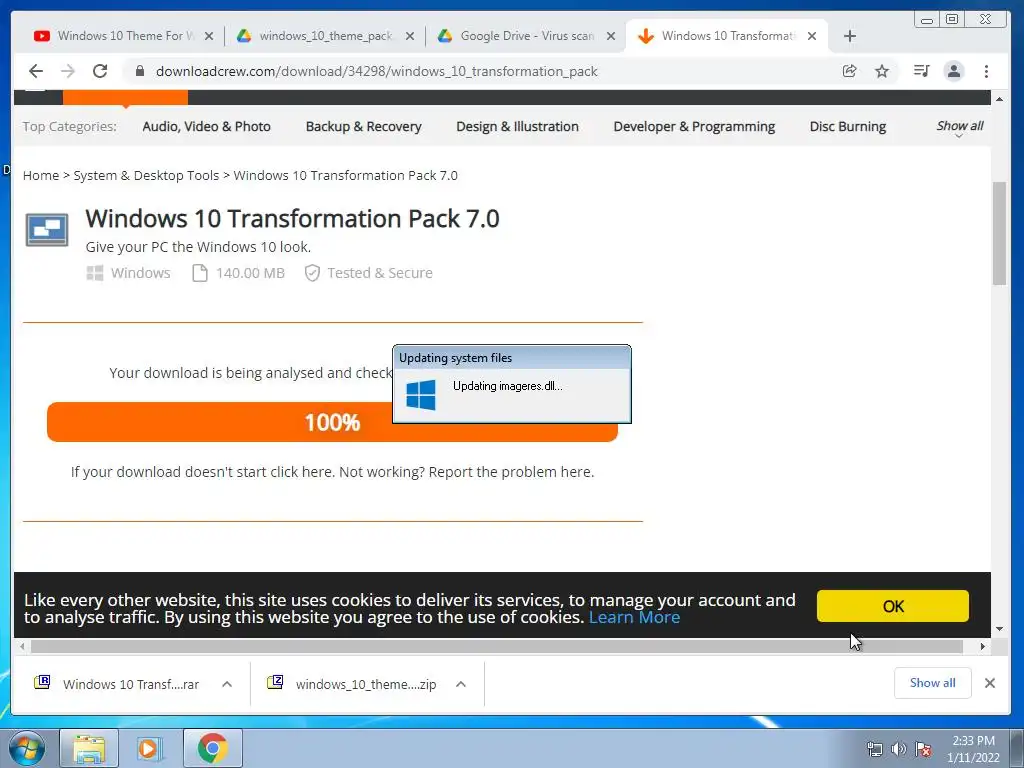This screenshot has height=768, width=1024.
Task: Open the Windows Start menu orb
Action: 27,748
